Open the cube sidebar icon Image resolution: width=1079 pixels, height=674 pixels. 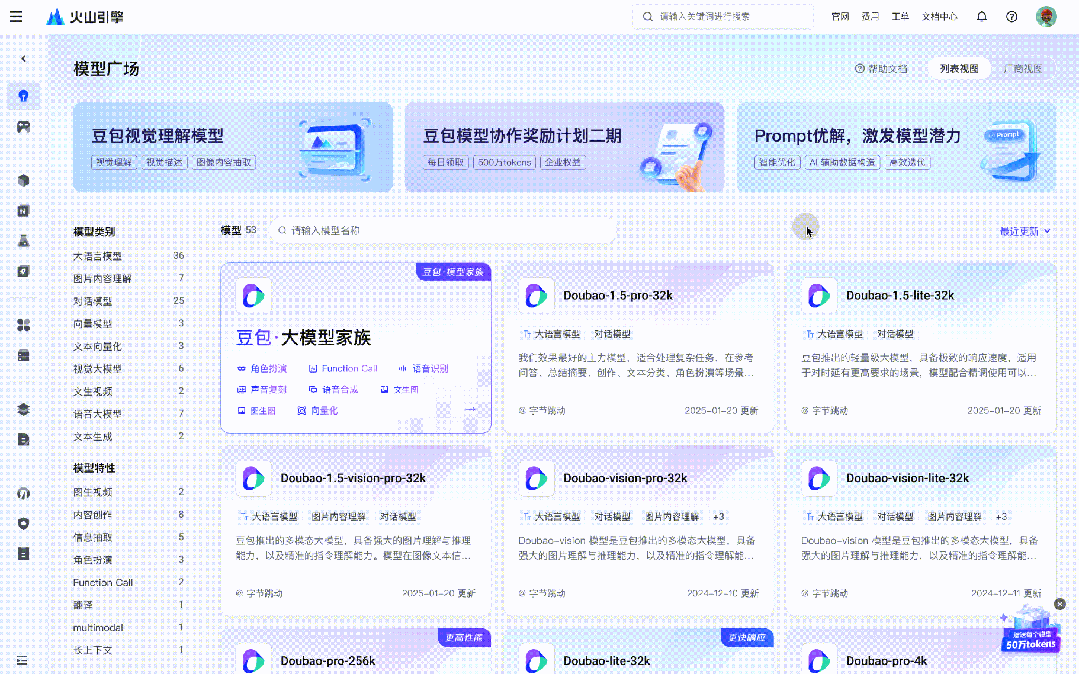23,180
